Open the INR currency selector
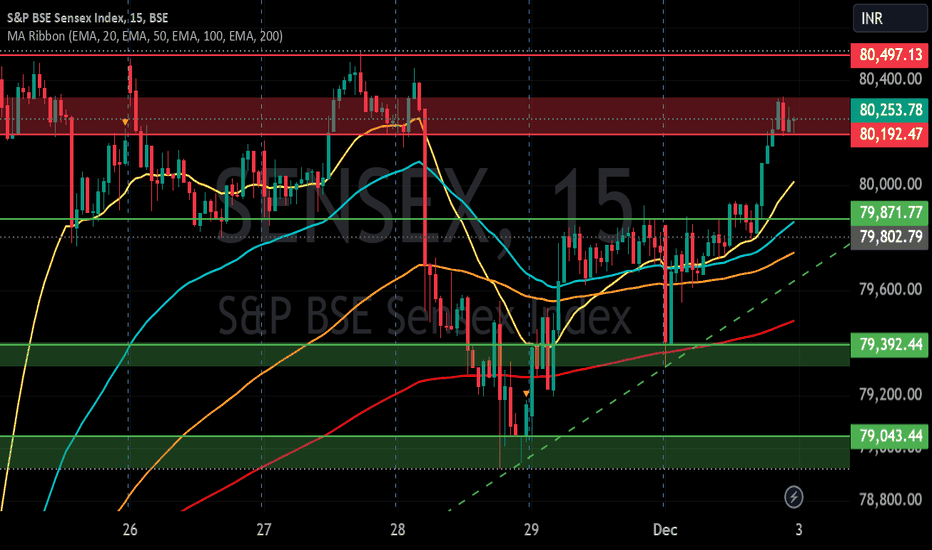This screenshot has height=550, width=932. click(x=890, y=18)
